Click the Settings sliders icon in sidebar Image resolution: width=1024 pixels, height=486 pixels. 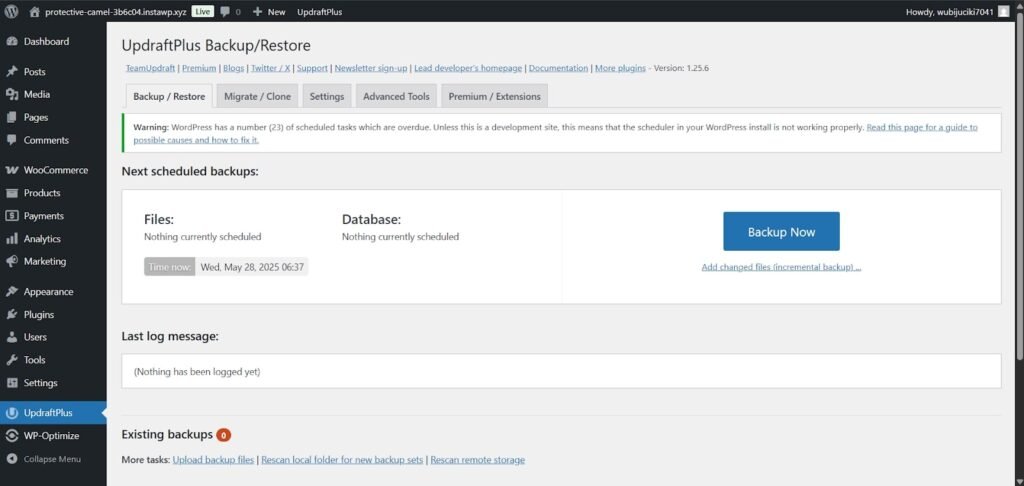[x=11, y=383]
